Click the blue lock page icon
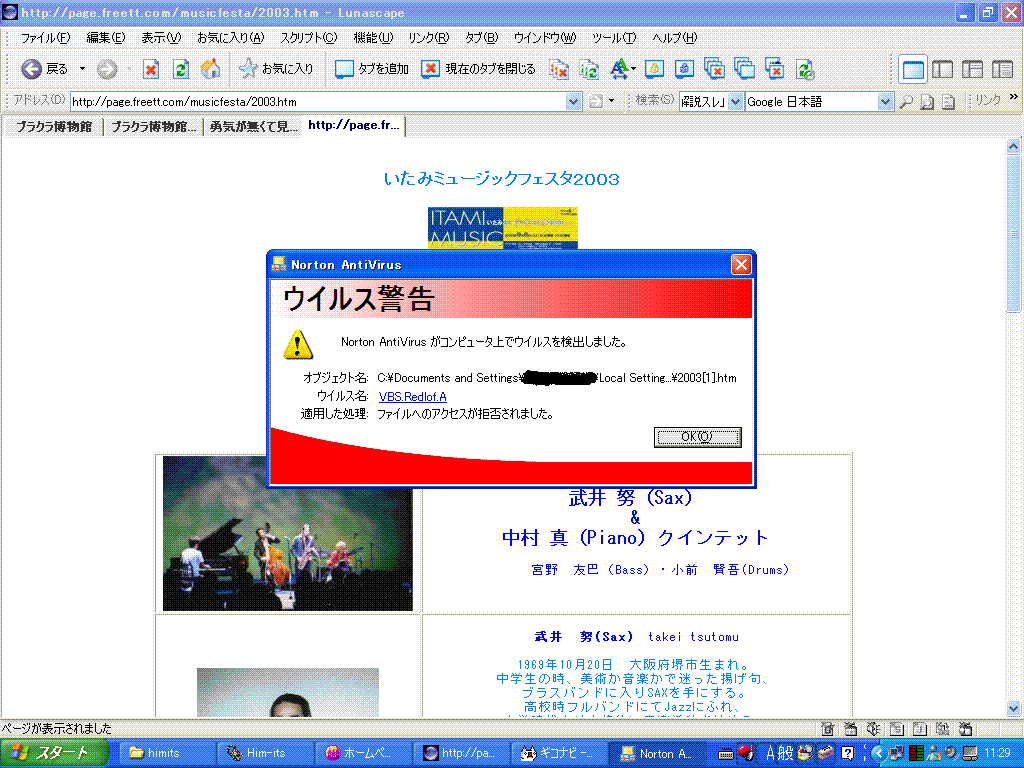1024x768 pixels. tap(684, 69)
